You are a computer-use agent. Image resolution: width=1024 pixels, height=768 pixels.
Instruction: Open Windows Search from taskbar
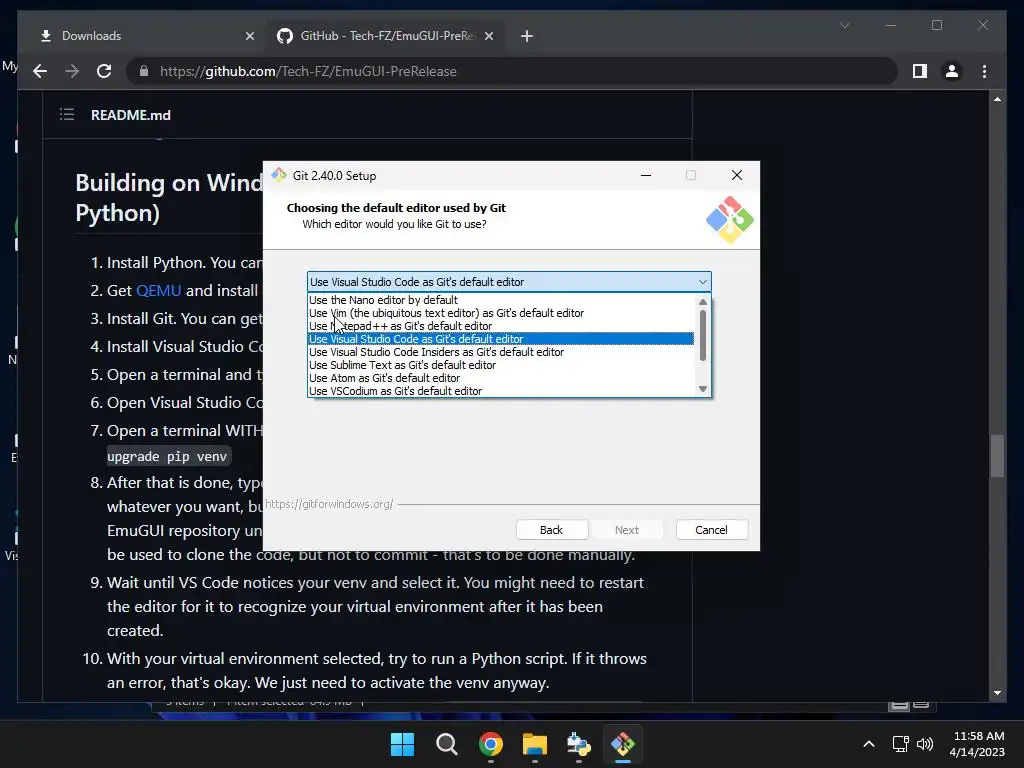tap(447, 744)
